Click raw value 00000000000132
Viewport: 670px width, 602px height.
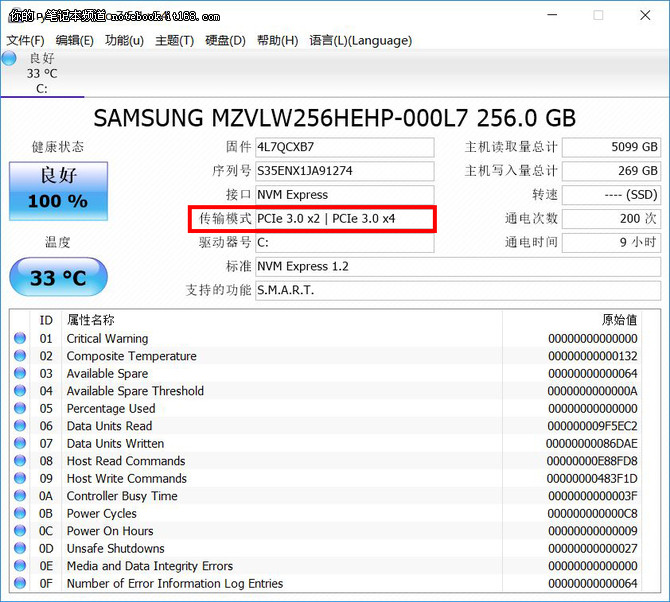593,356
